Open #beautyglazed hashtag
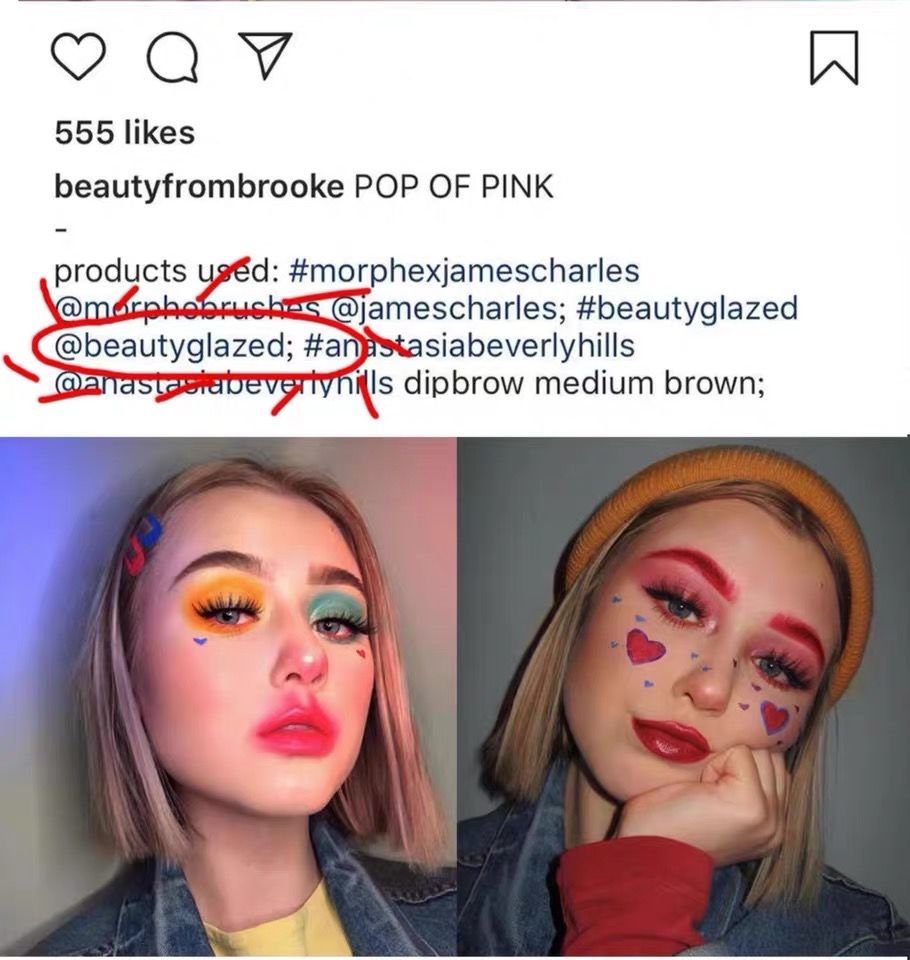 687,309
